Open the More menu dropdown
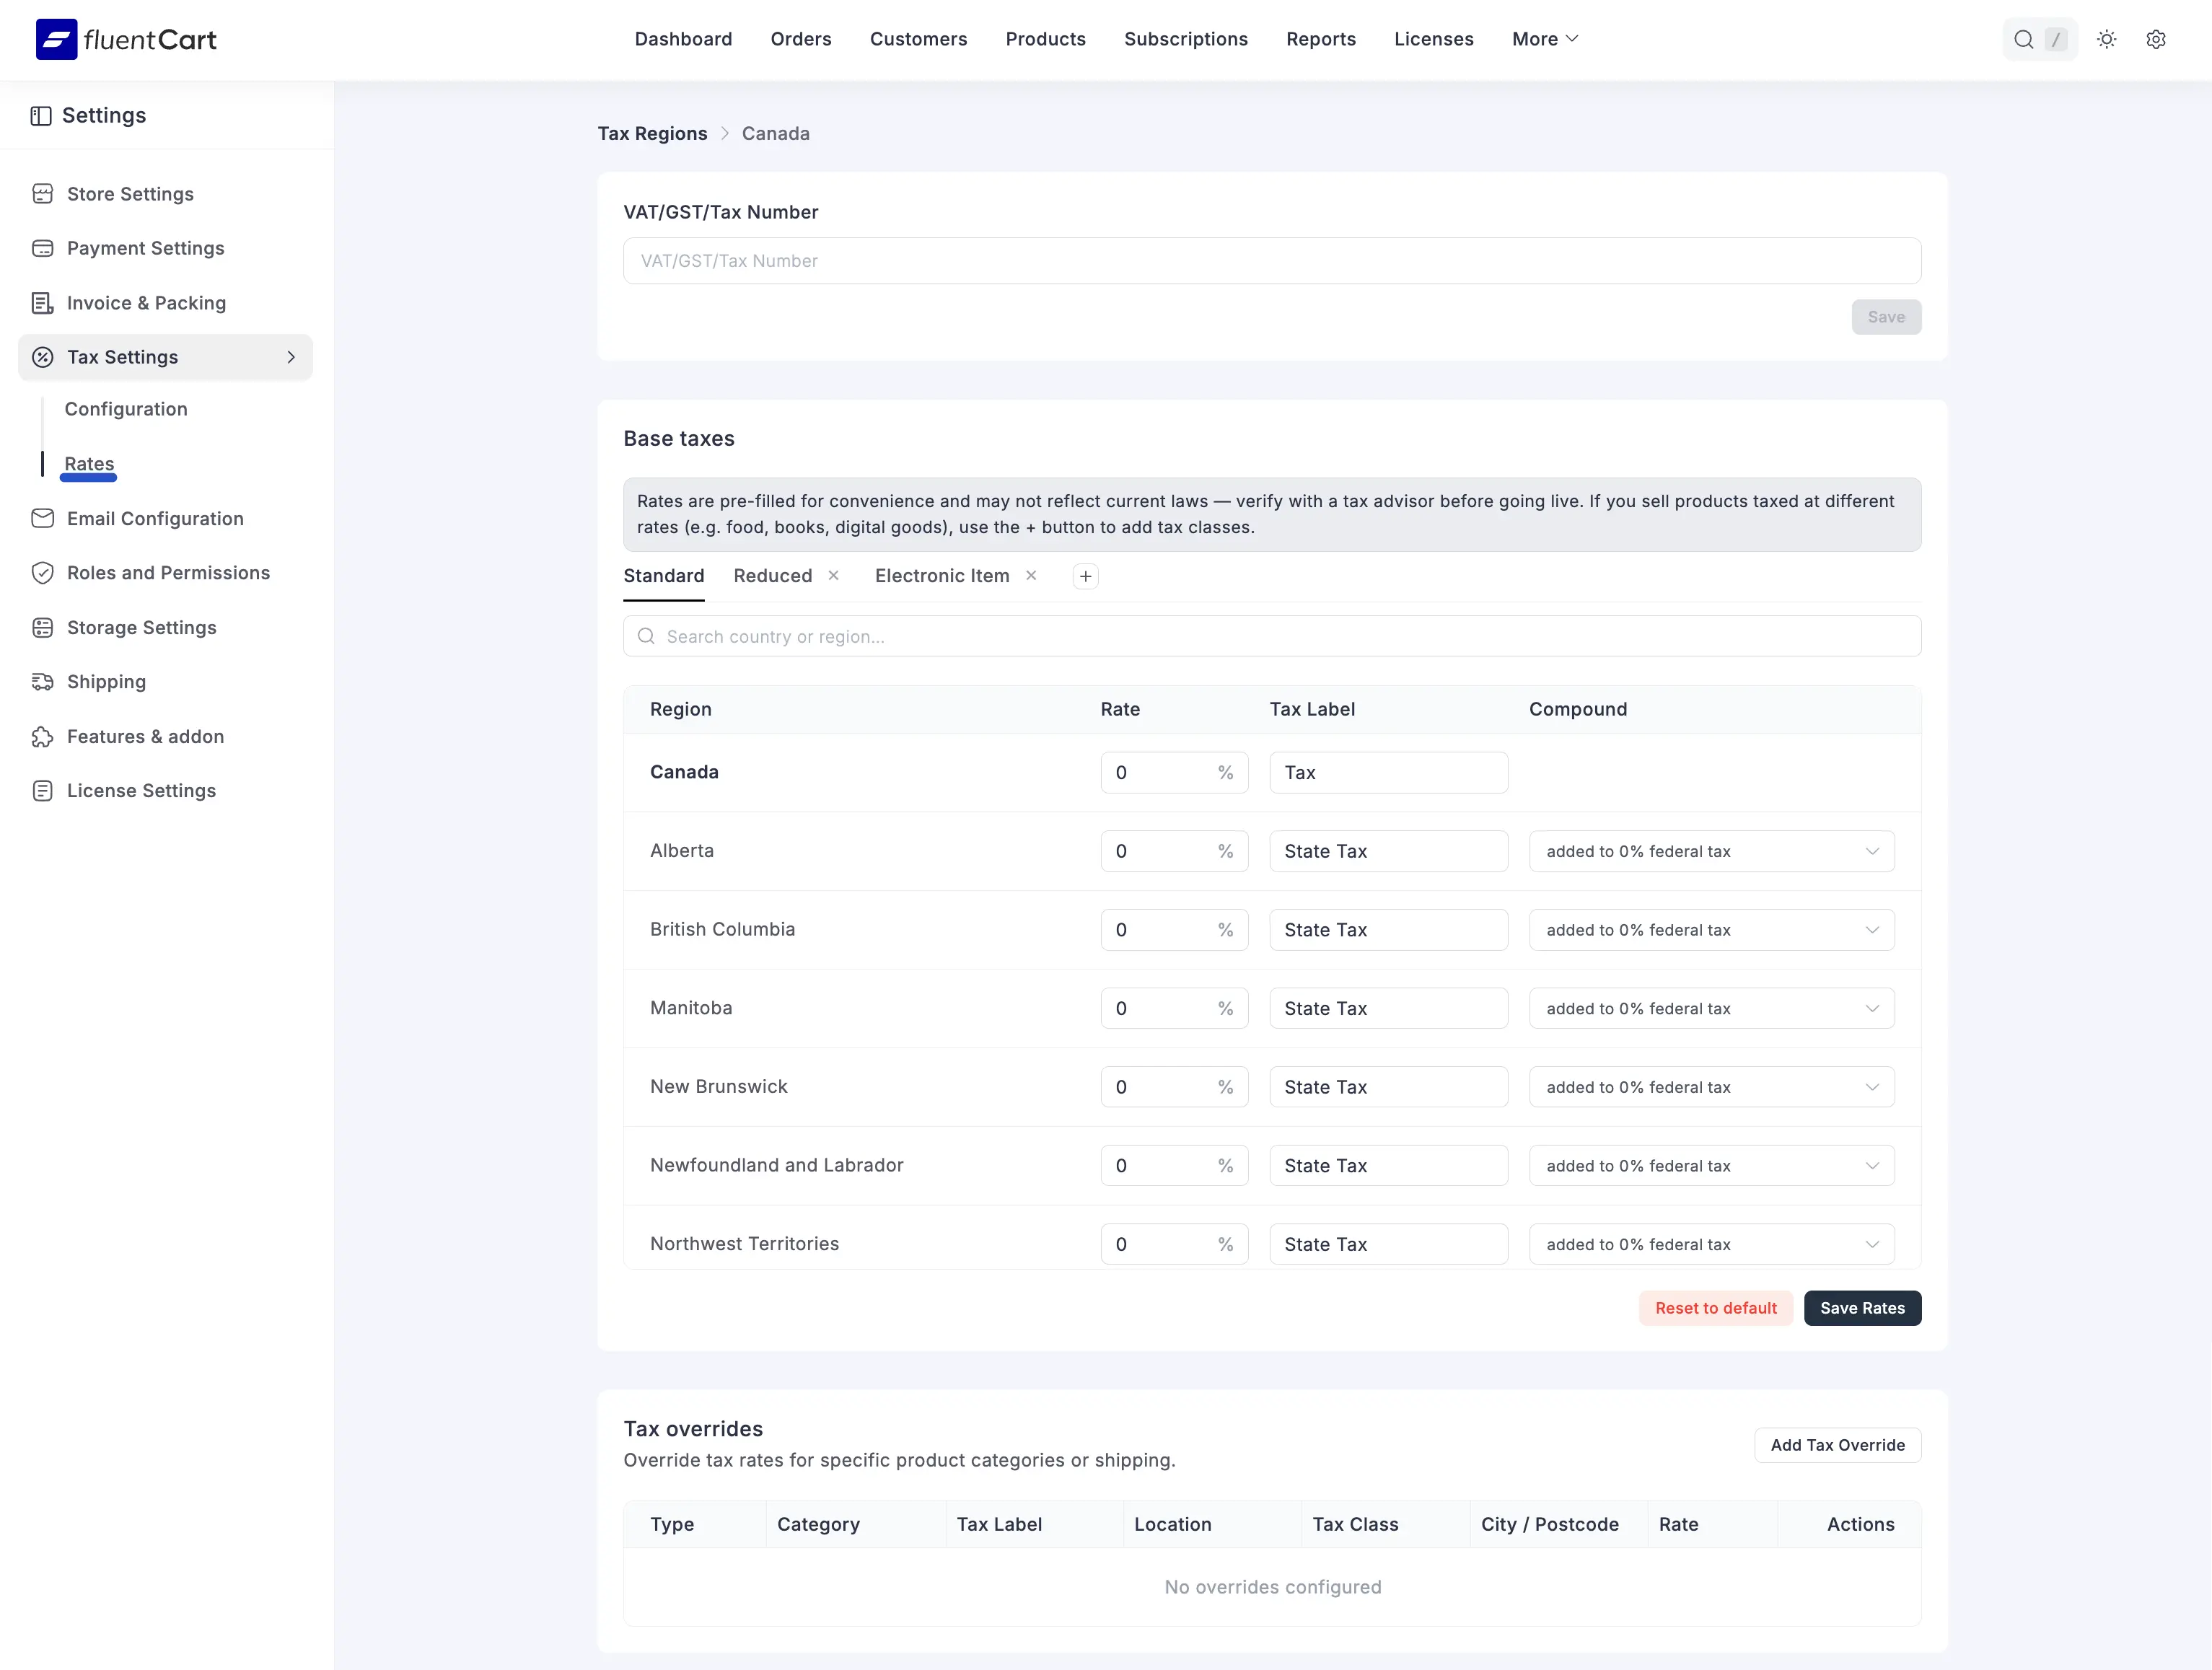The height and width of the screenshot is (1670, 2212). [x=1544, y=39]
